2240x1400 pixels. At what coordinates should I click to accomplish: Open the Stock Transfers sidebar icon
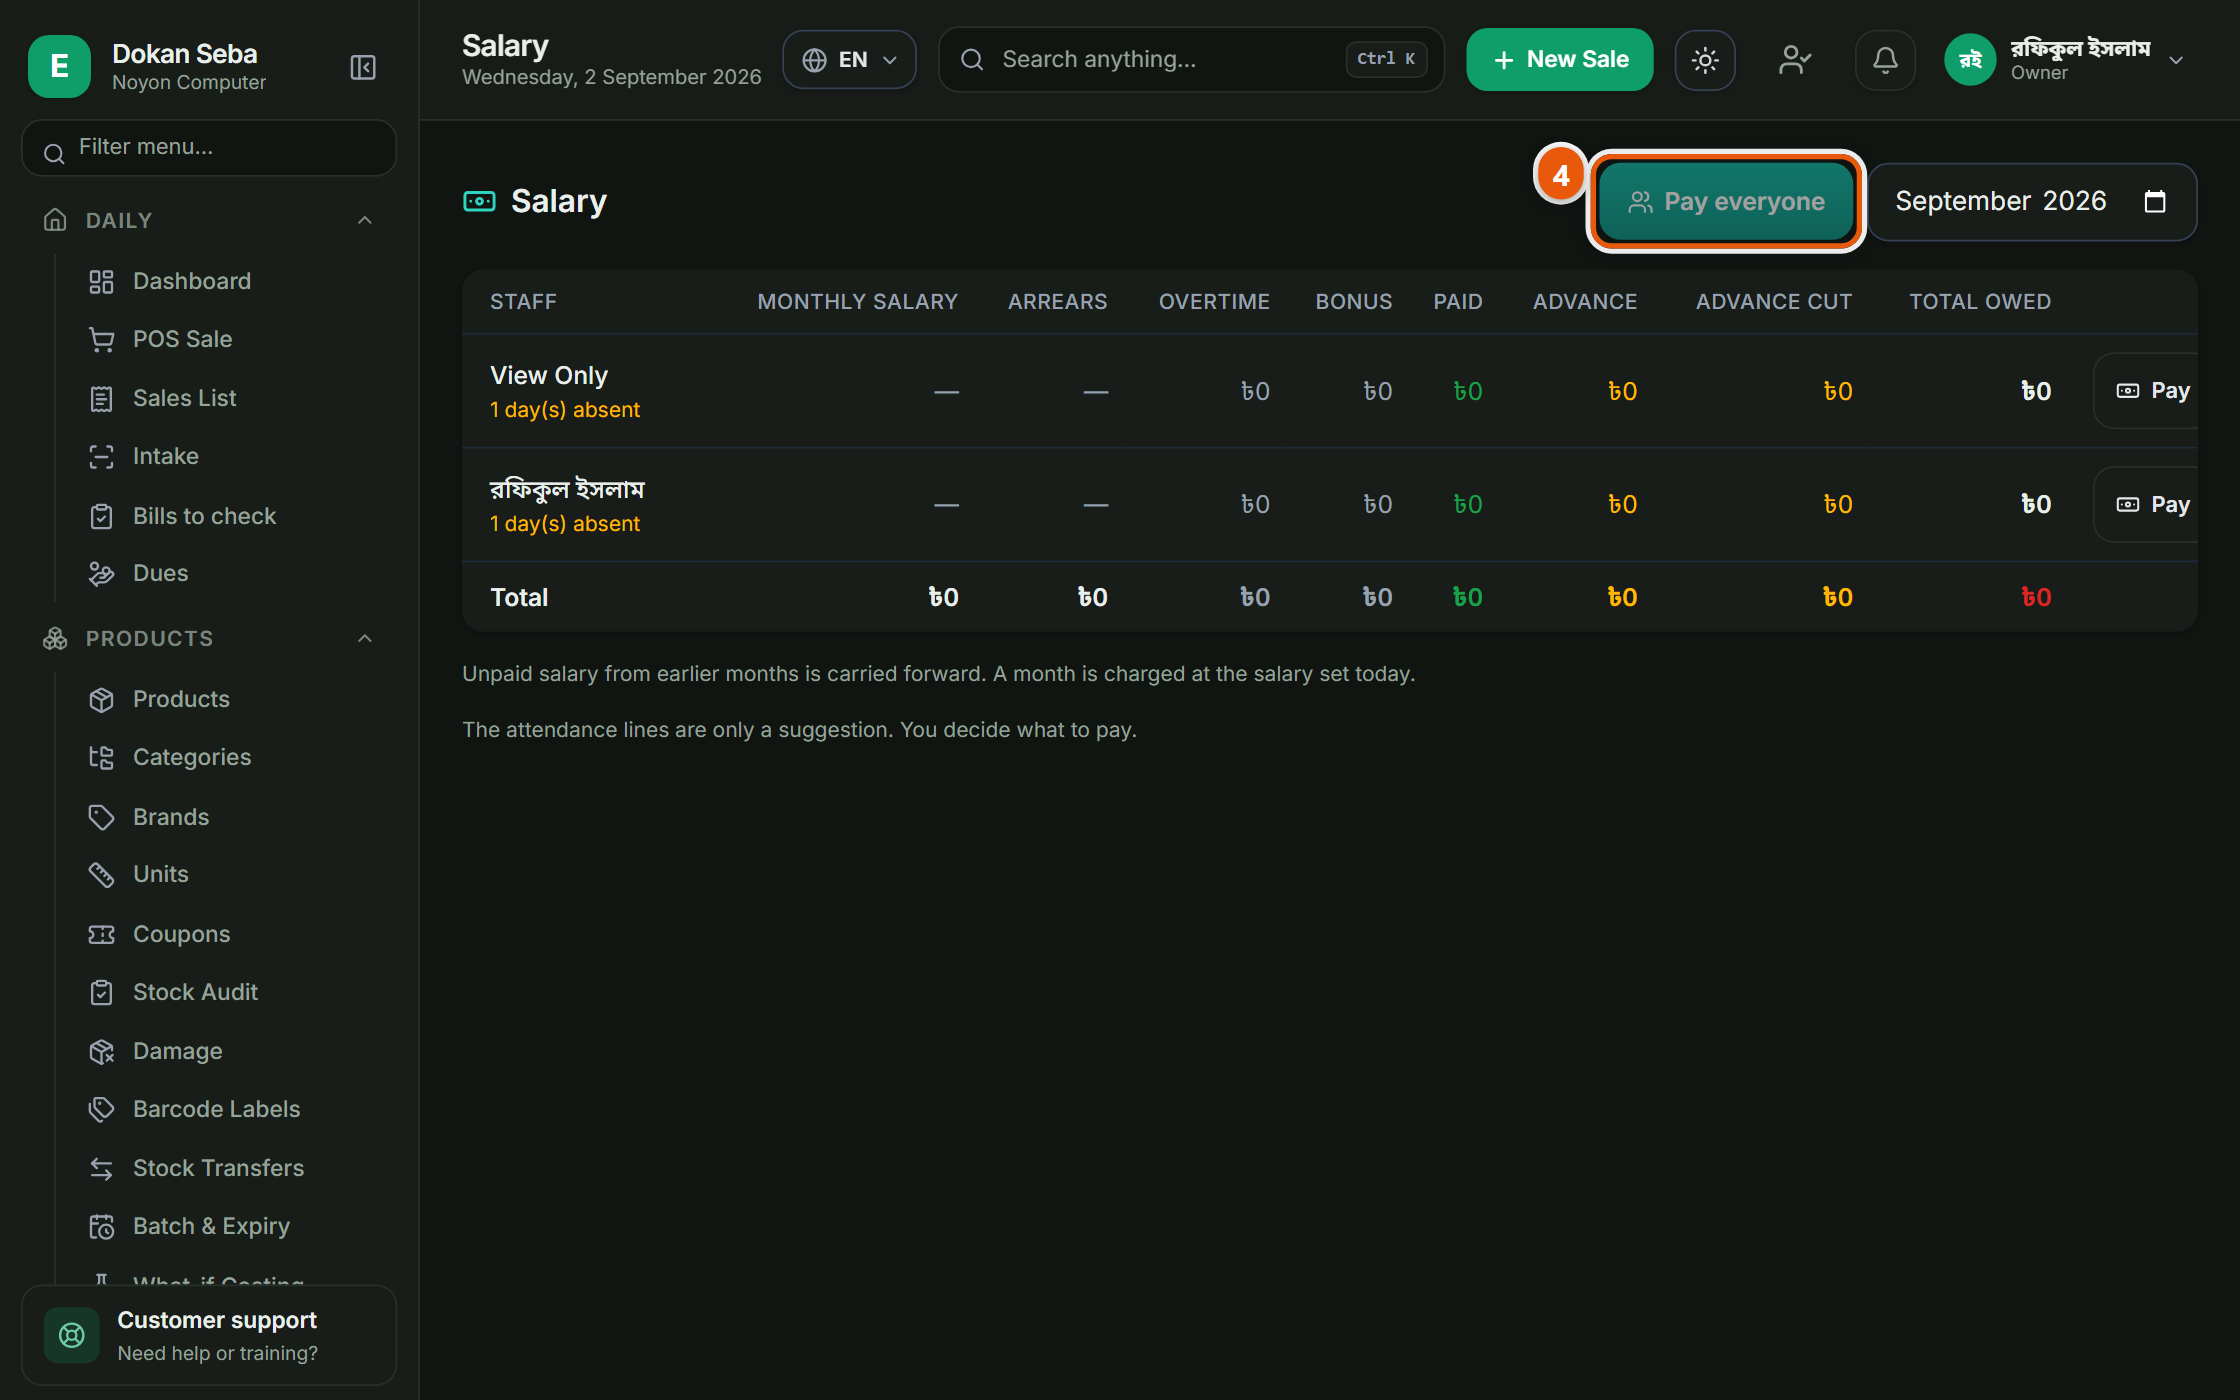point(101,1168)
